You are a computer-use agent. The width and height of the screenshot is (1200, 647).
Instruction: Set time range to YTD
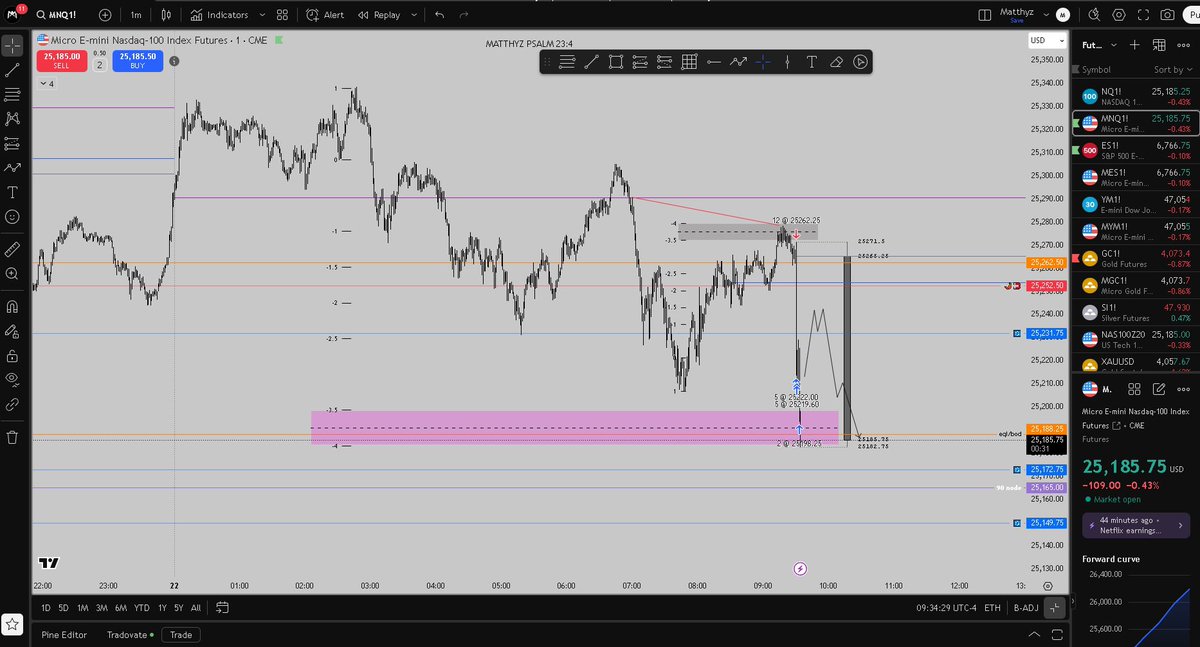tap(142, 607)
